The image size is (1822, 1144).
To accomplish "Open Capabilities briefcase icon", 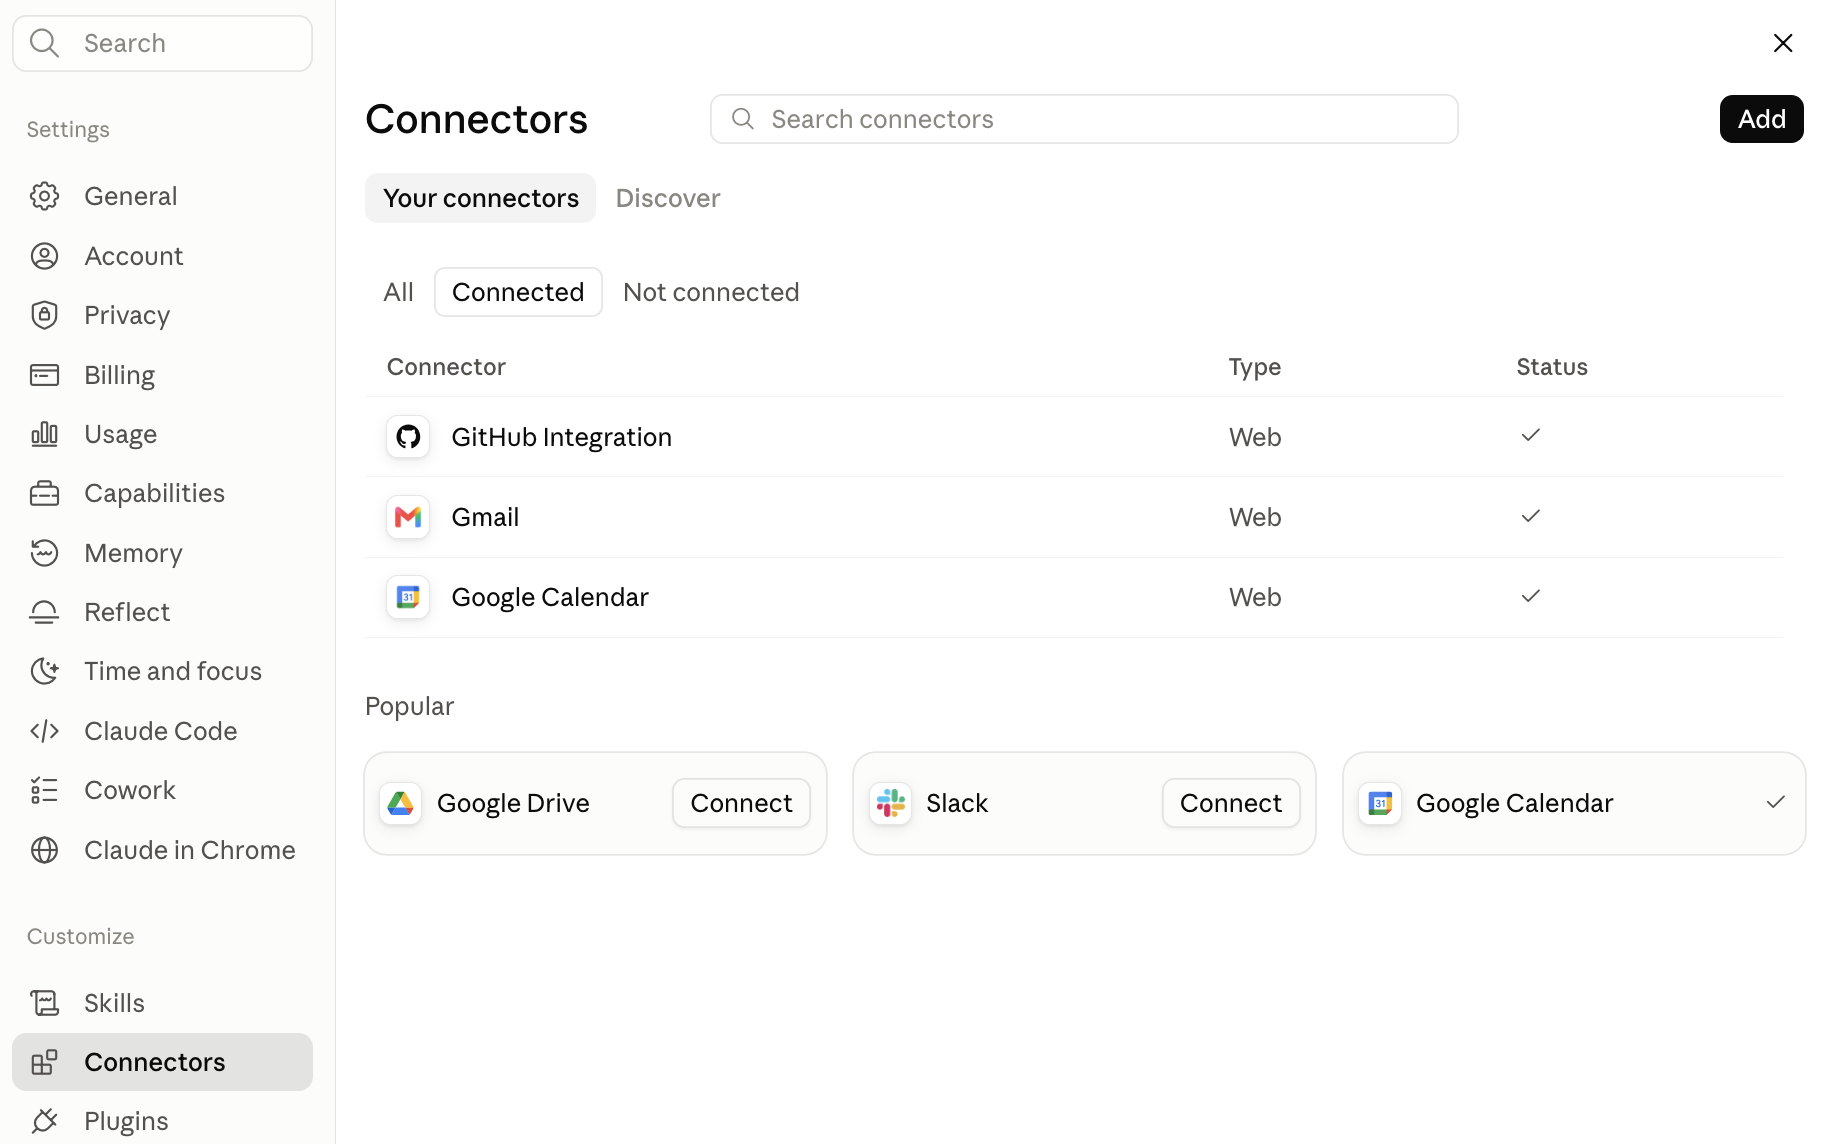I will coord(44,493).
